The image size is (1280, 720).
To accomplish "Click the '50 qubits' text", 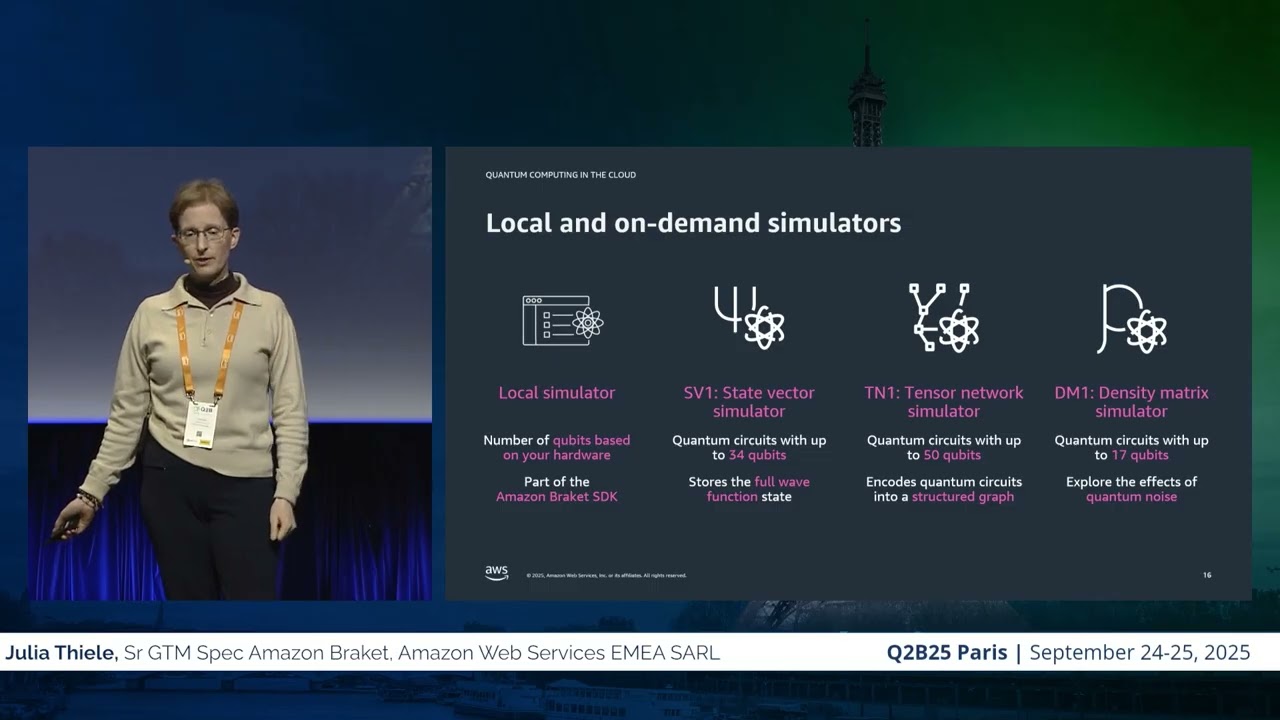I will pos(952,455).
